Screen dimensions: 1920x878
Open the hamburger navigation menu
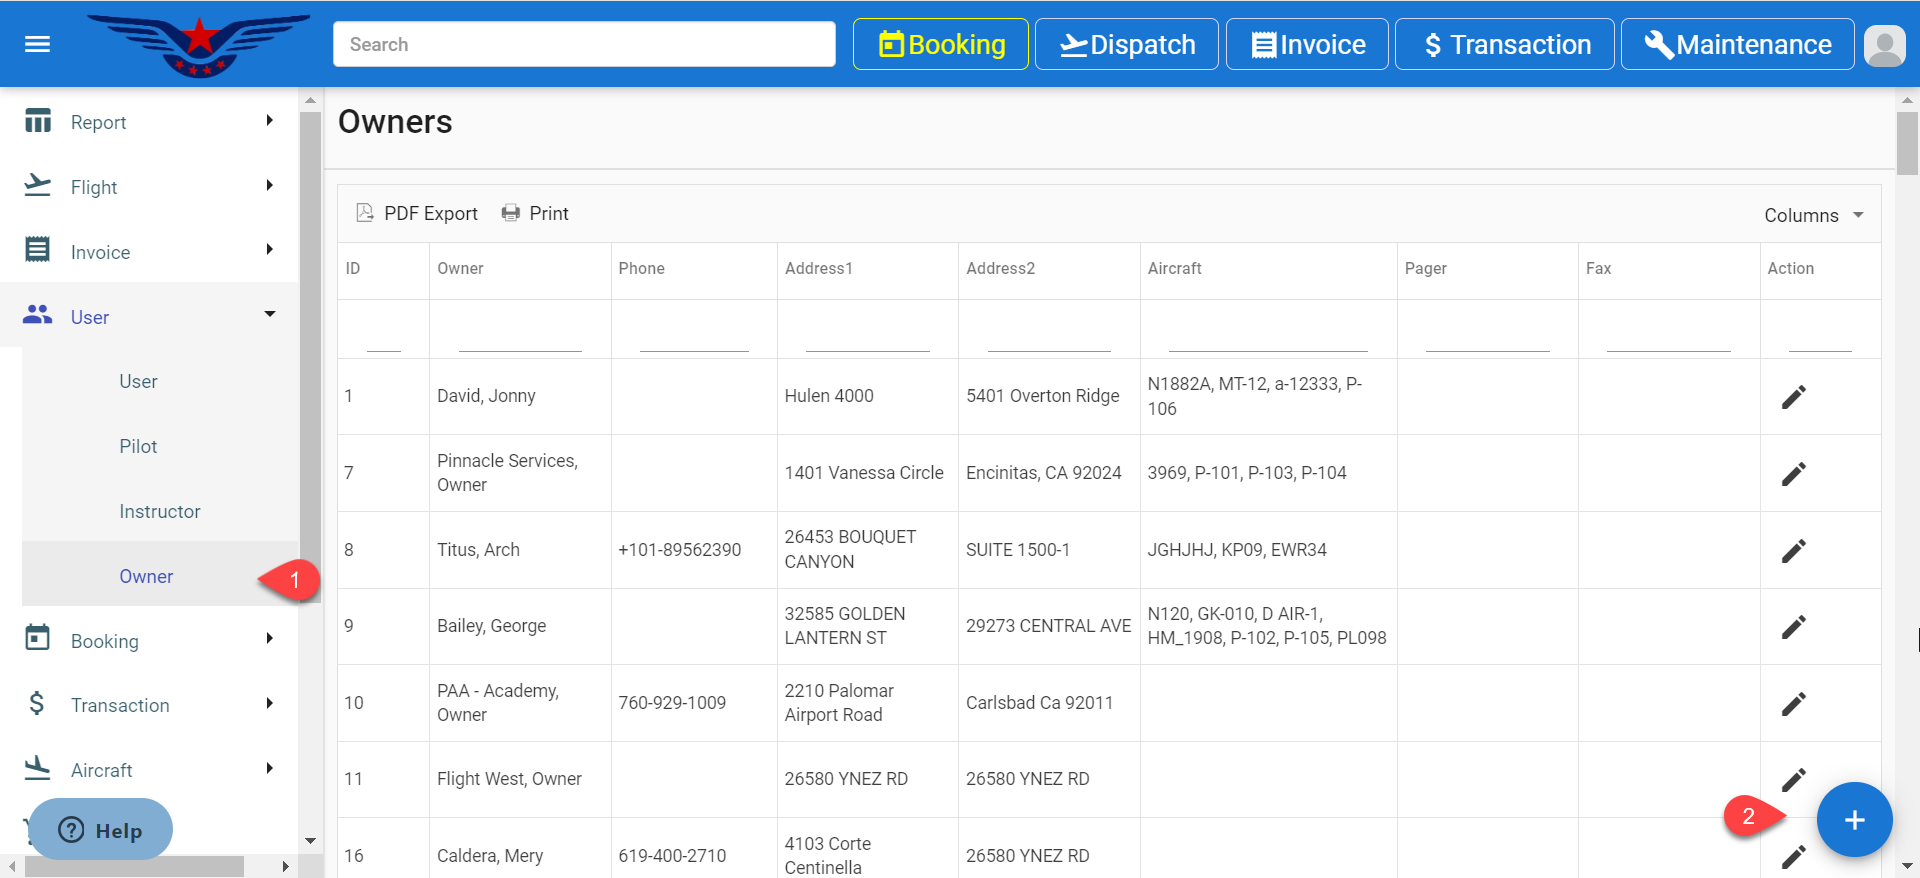(x=37, y=44)
